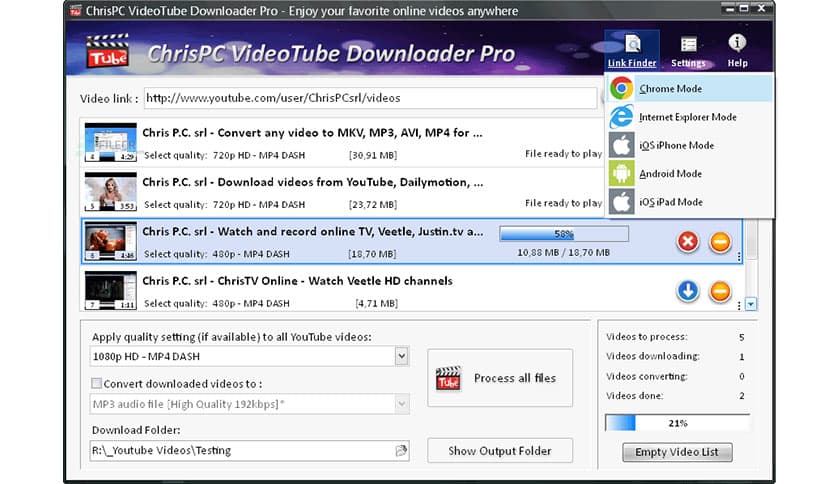Click File ready to play on second video
Image resolution: width=836 pixels, height=484 pixels.
564,203
